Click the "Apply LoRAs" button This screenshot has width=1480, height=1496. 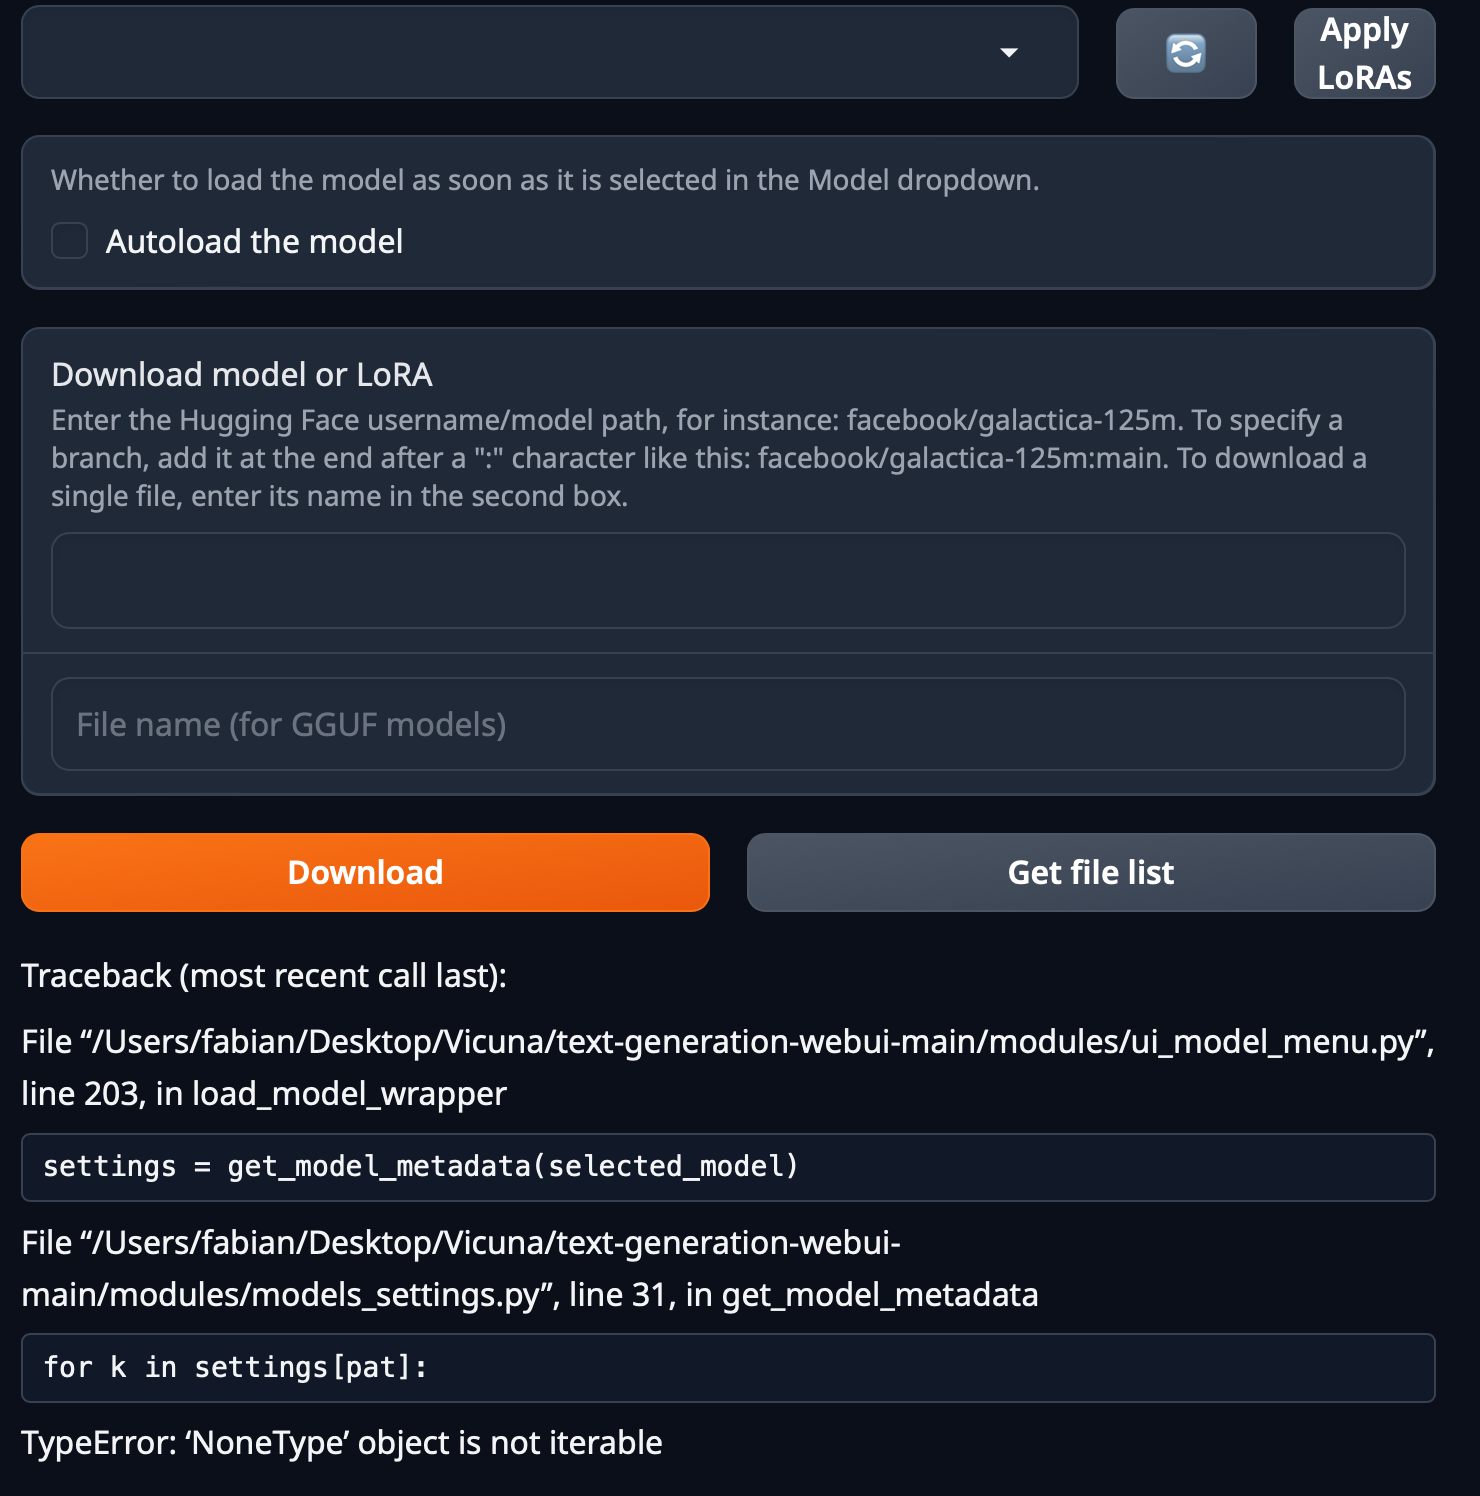coord(1363,53)
